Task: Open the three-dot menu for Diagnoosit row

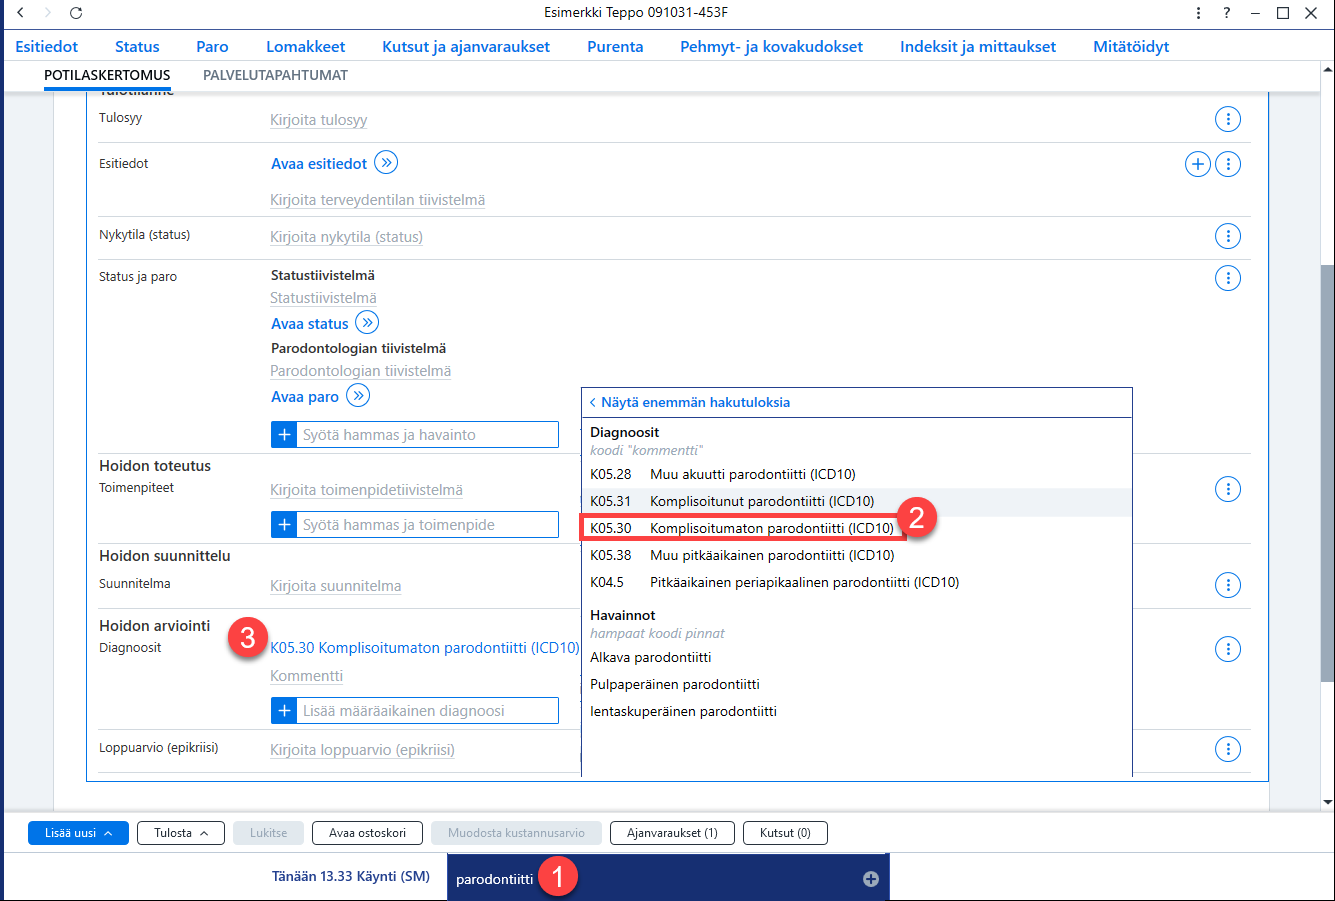Action: pyautogui.click(x=1228, y=649)
